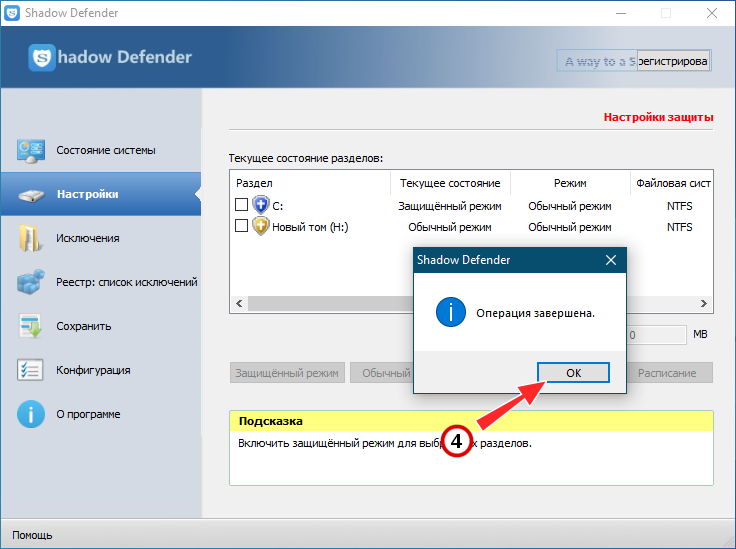The width and height of the screenshot is (736, 549).
Task: Click the Текущее состояние column header
Action: [x=450, y=183]
